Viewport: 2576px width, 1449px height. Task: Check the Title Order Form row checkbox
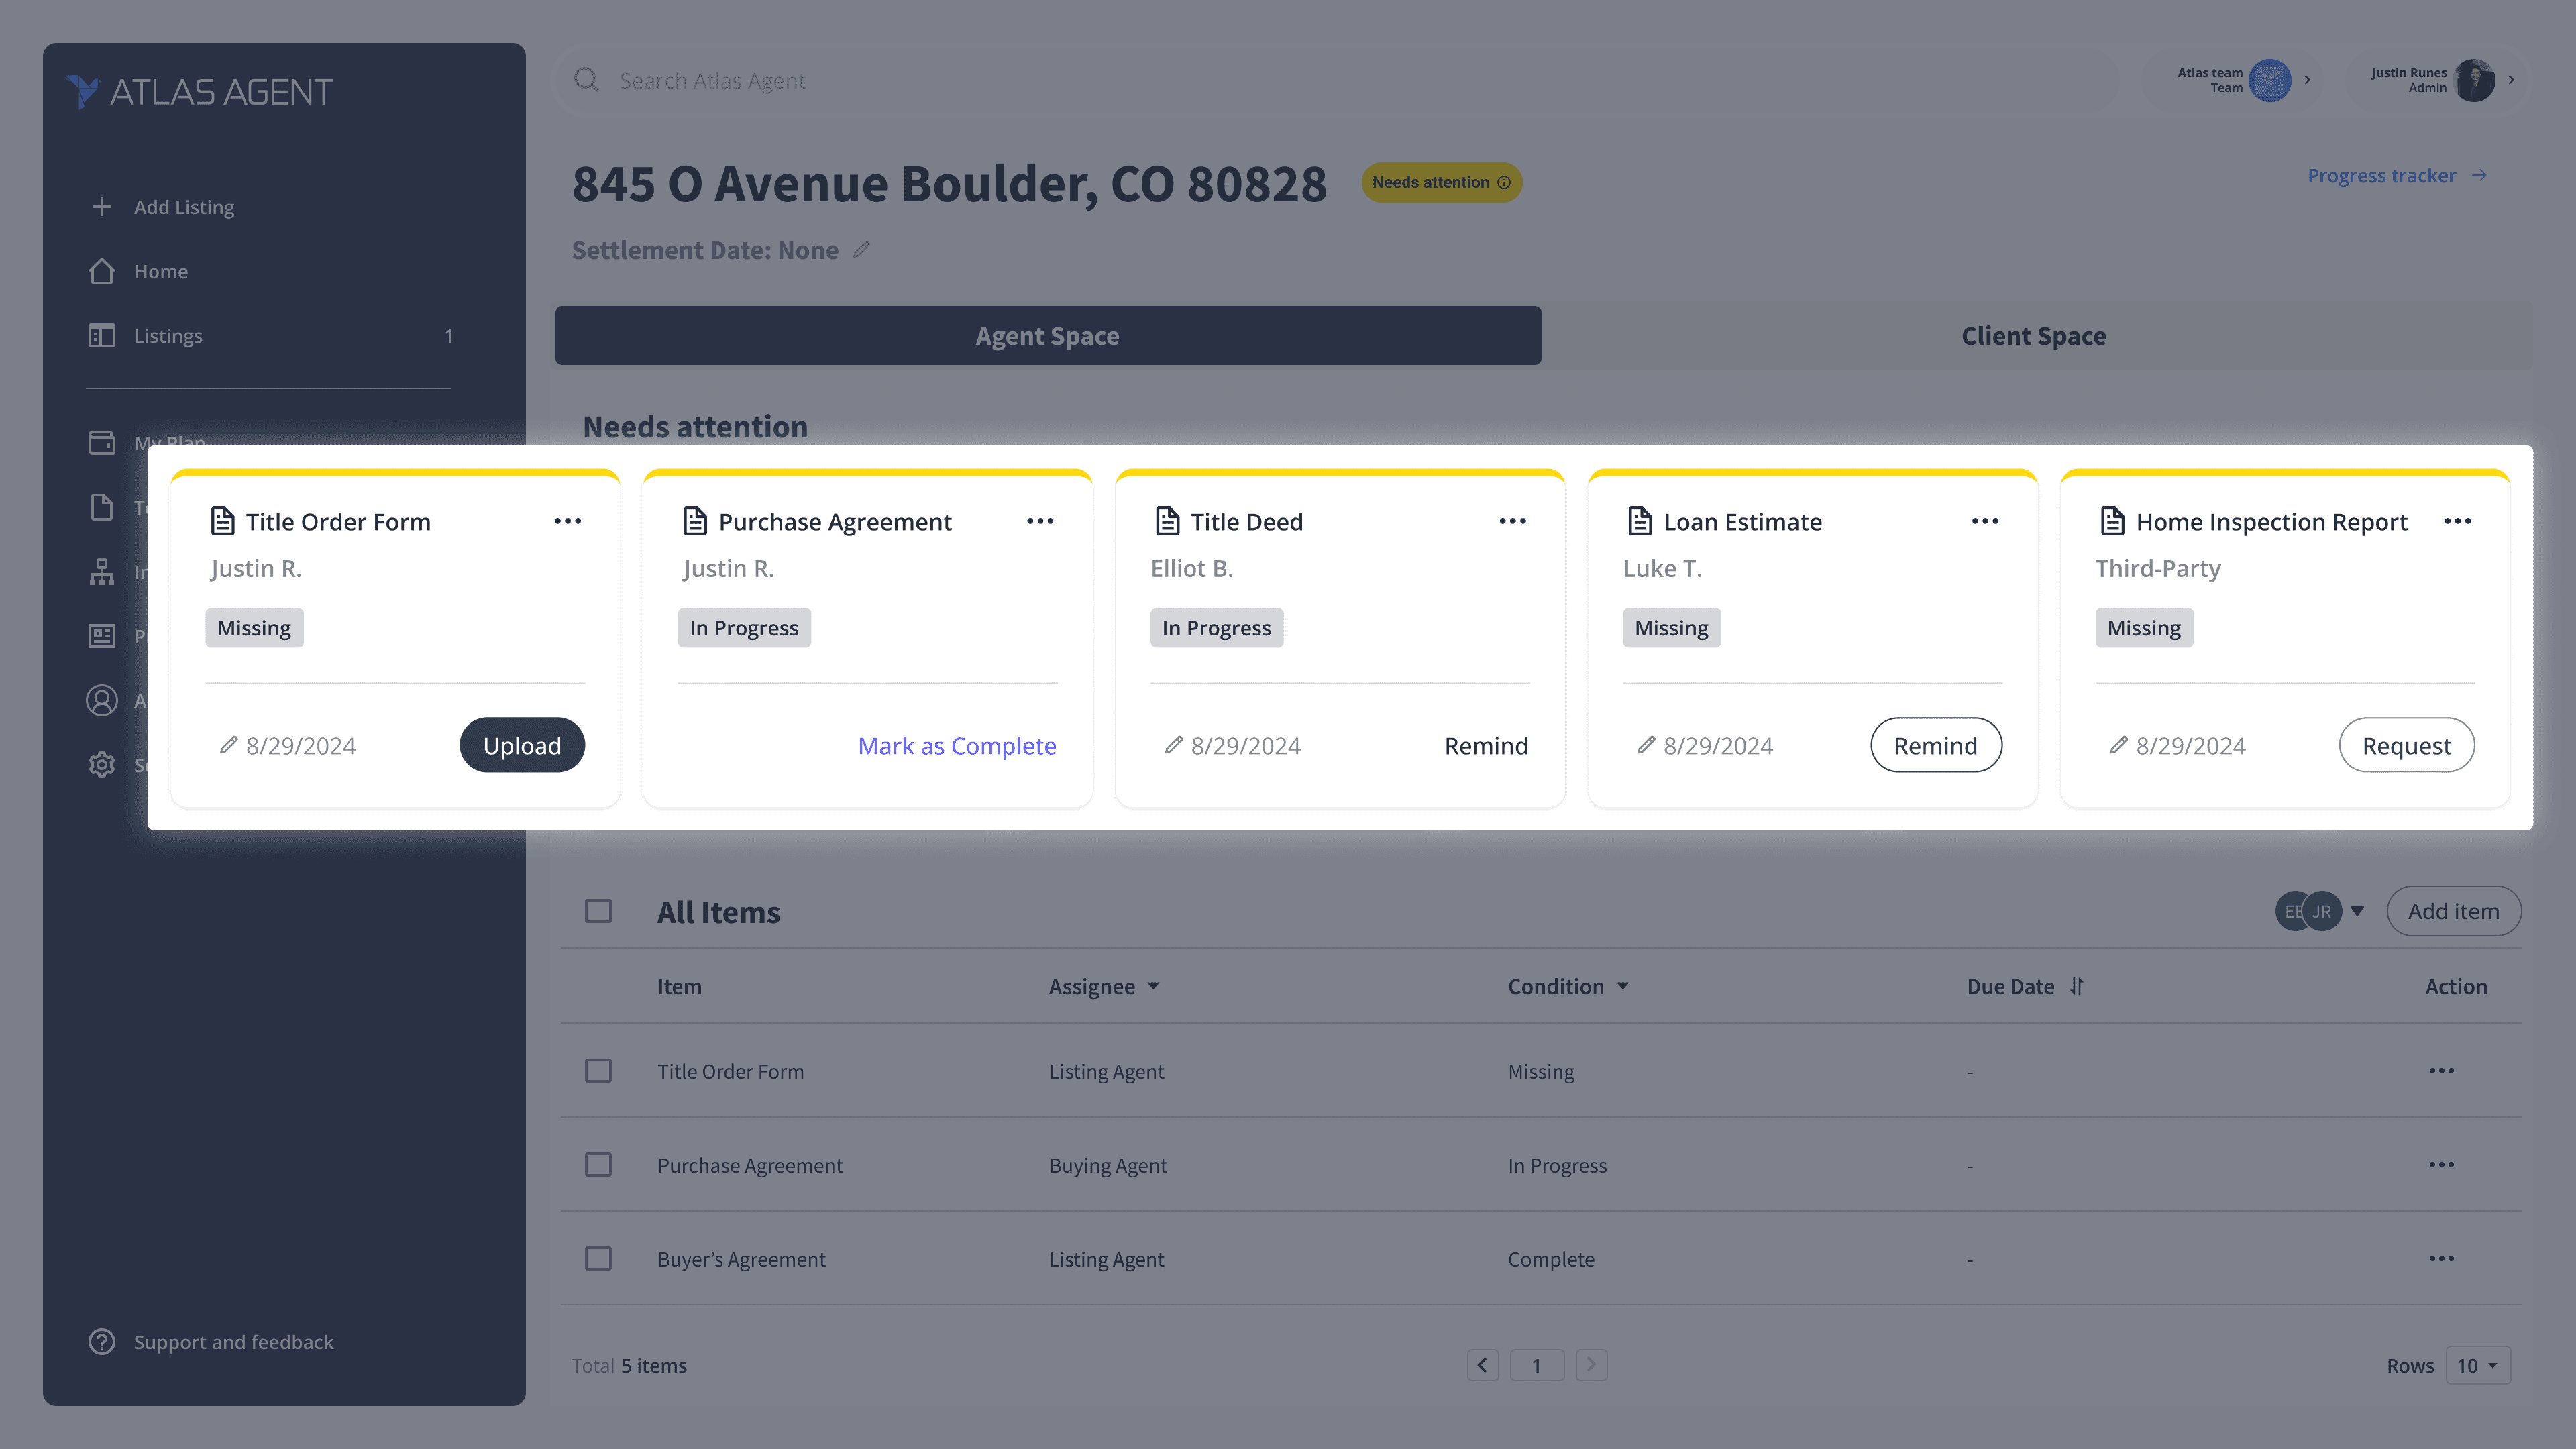tap(598, 1071)
